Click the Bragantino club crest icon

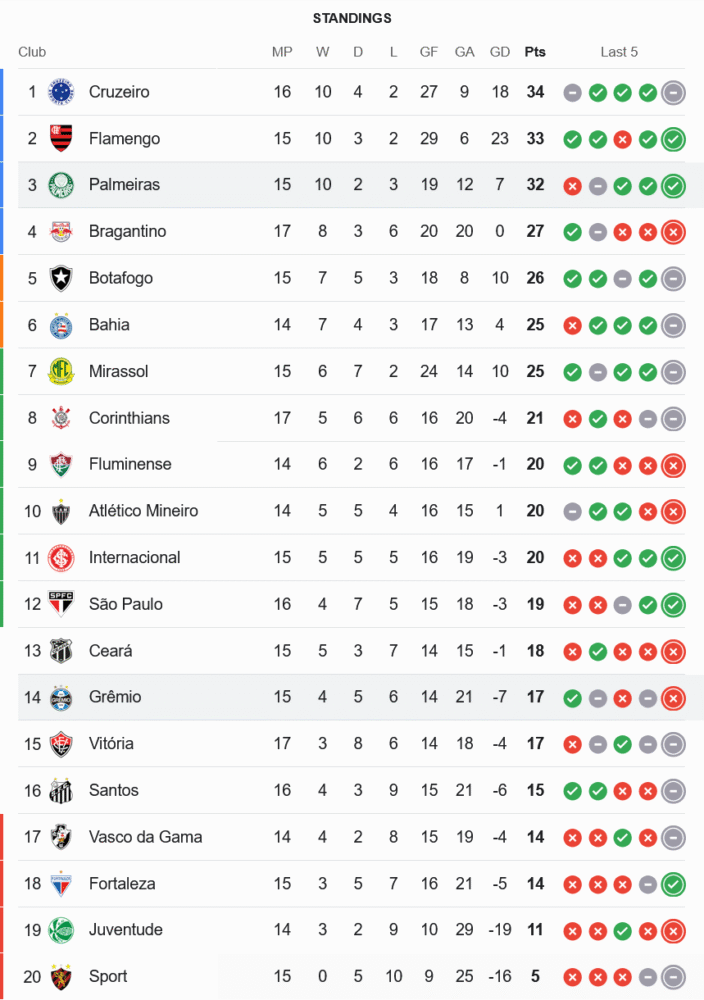pos(62,232)
